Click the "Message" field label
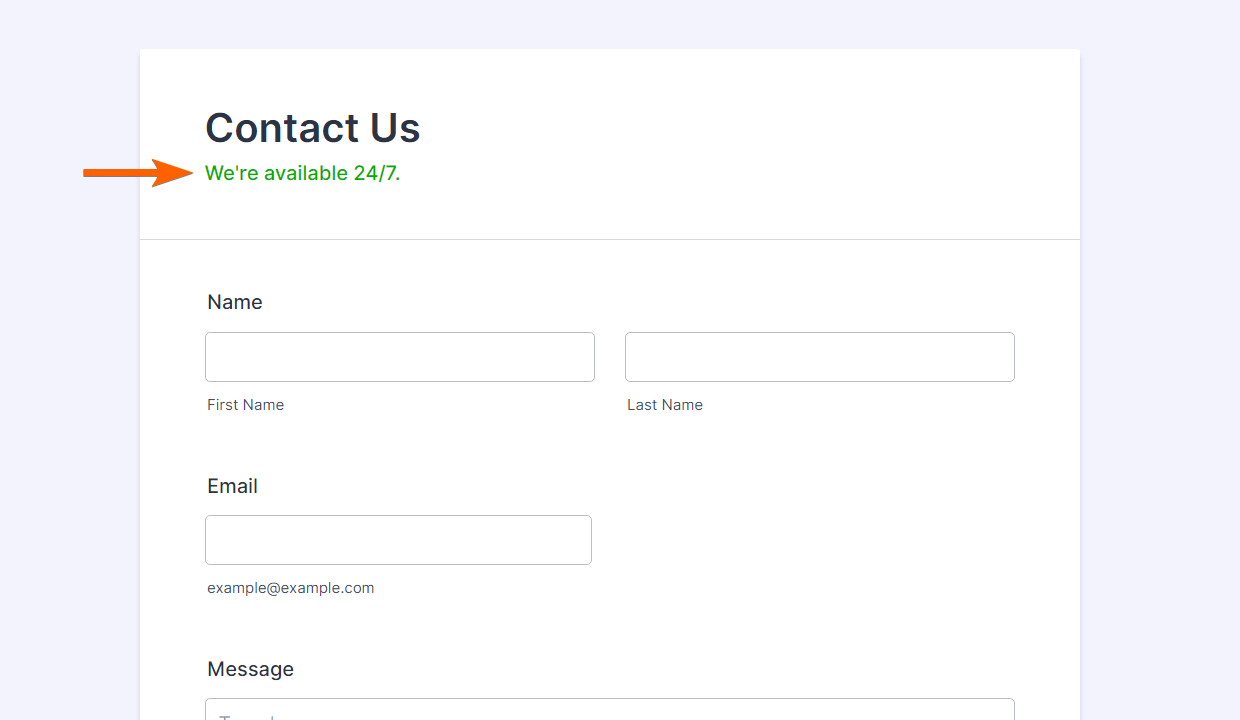The image size is (1240, 720). 251,669
